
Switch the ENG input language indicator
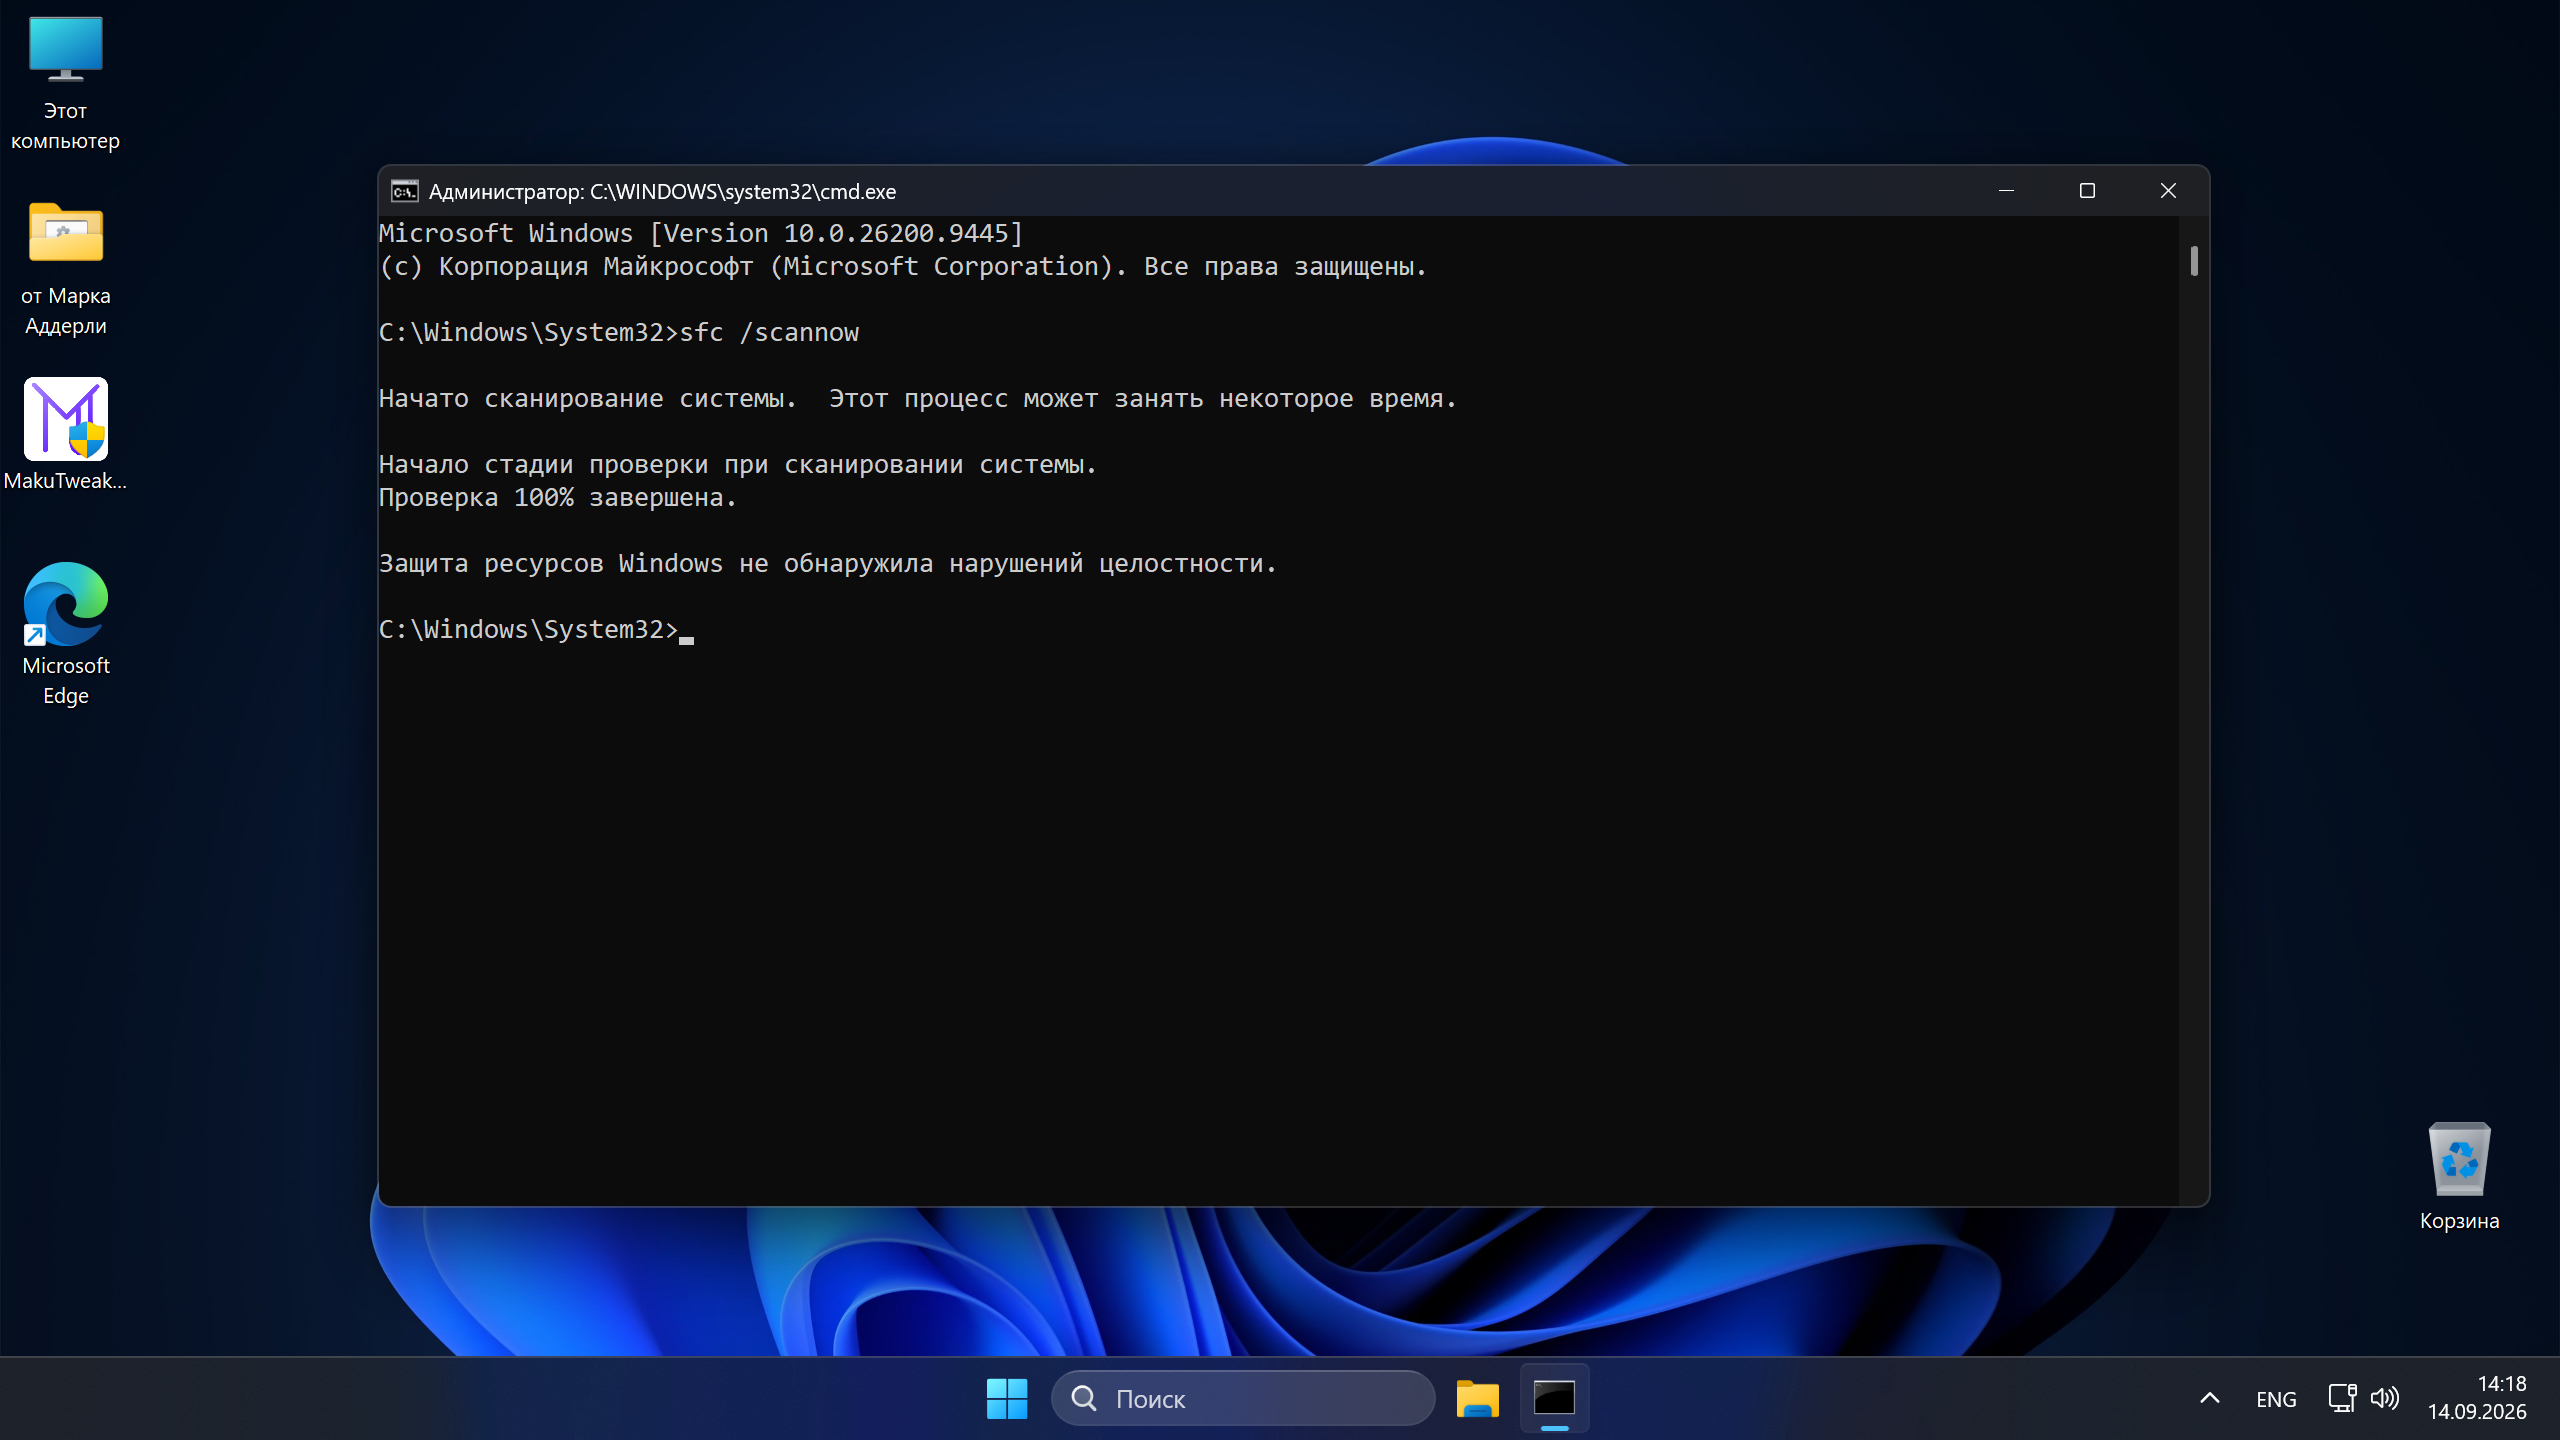click(2276, 1399)
